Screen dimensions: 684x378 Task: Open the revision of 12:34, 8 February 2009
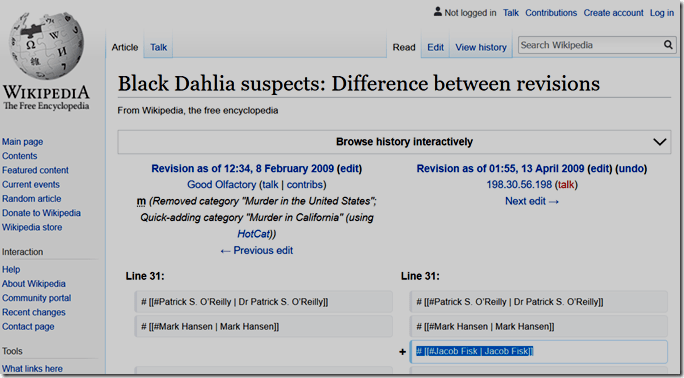243,169
